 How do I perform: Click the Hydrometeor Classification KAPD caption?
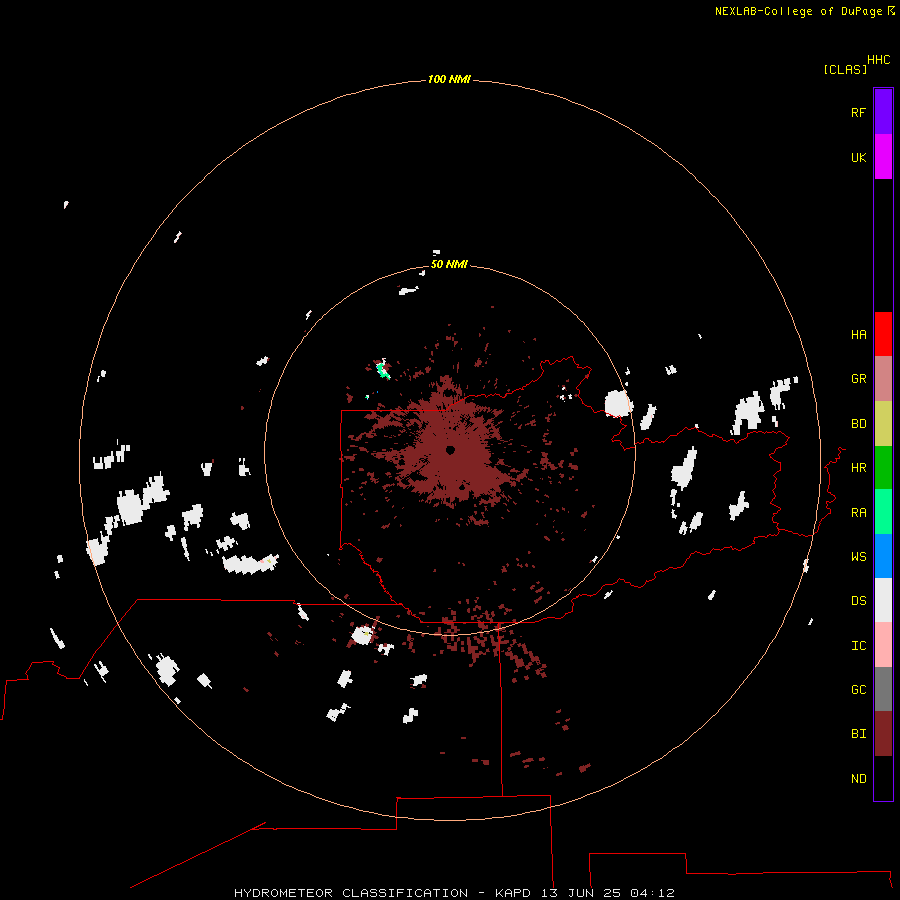[454, 893]
